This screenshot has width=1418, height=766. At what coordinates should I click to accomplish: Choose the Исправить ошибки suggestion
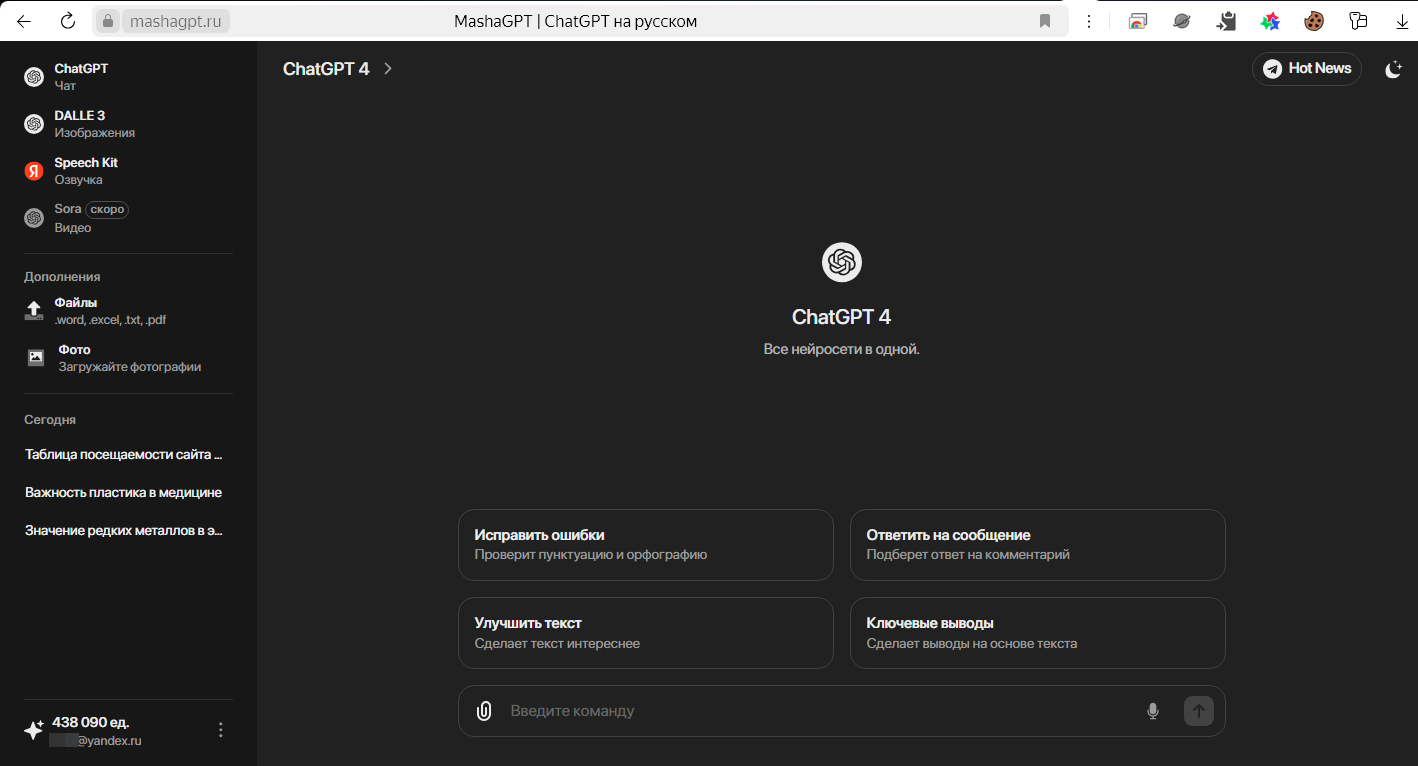646,545
